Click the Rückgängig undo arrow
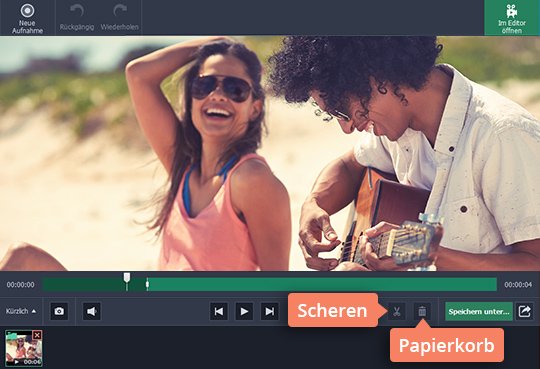The width and height of the screenshot is (540, 369). [76, 18]
